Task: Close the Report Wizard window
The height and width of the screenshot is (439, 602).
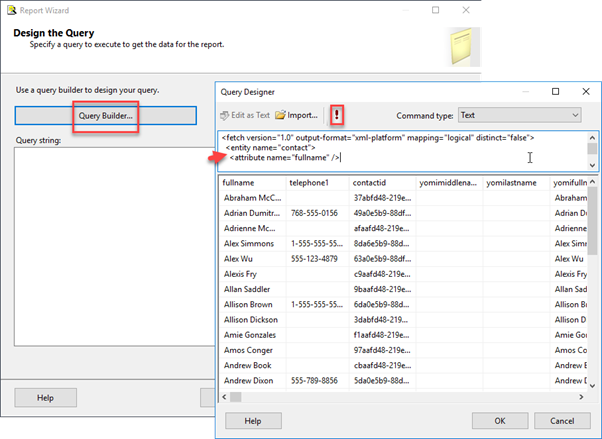Action: click(466, 10)
